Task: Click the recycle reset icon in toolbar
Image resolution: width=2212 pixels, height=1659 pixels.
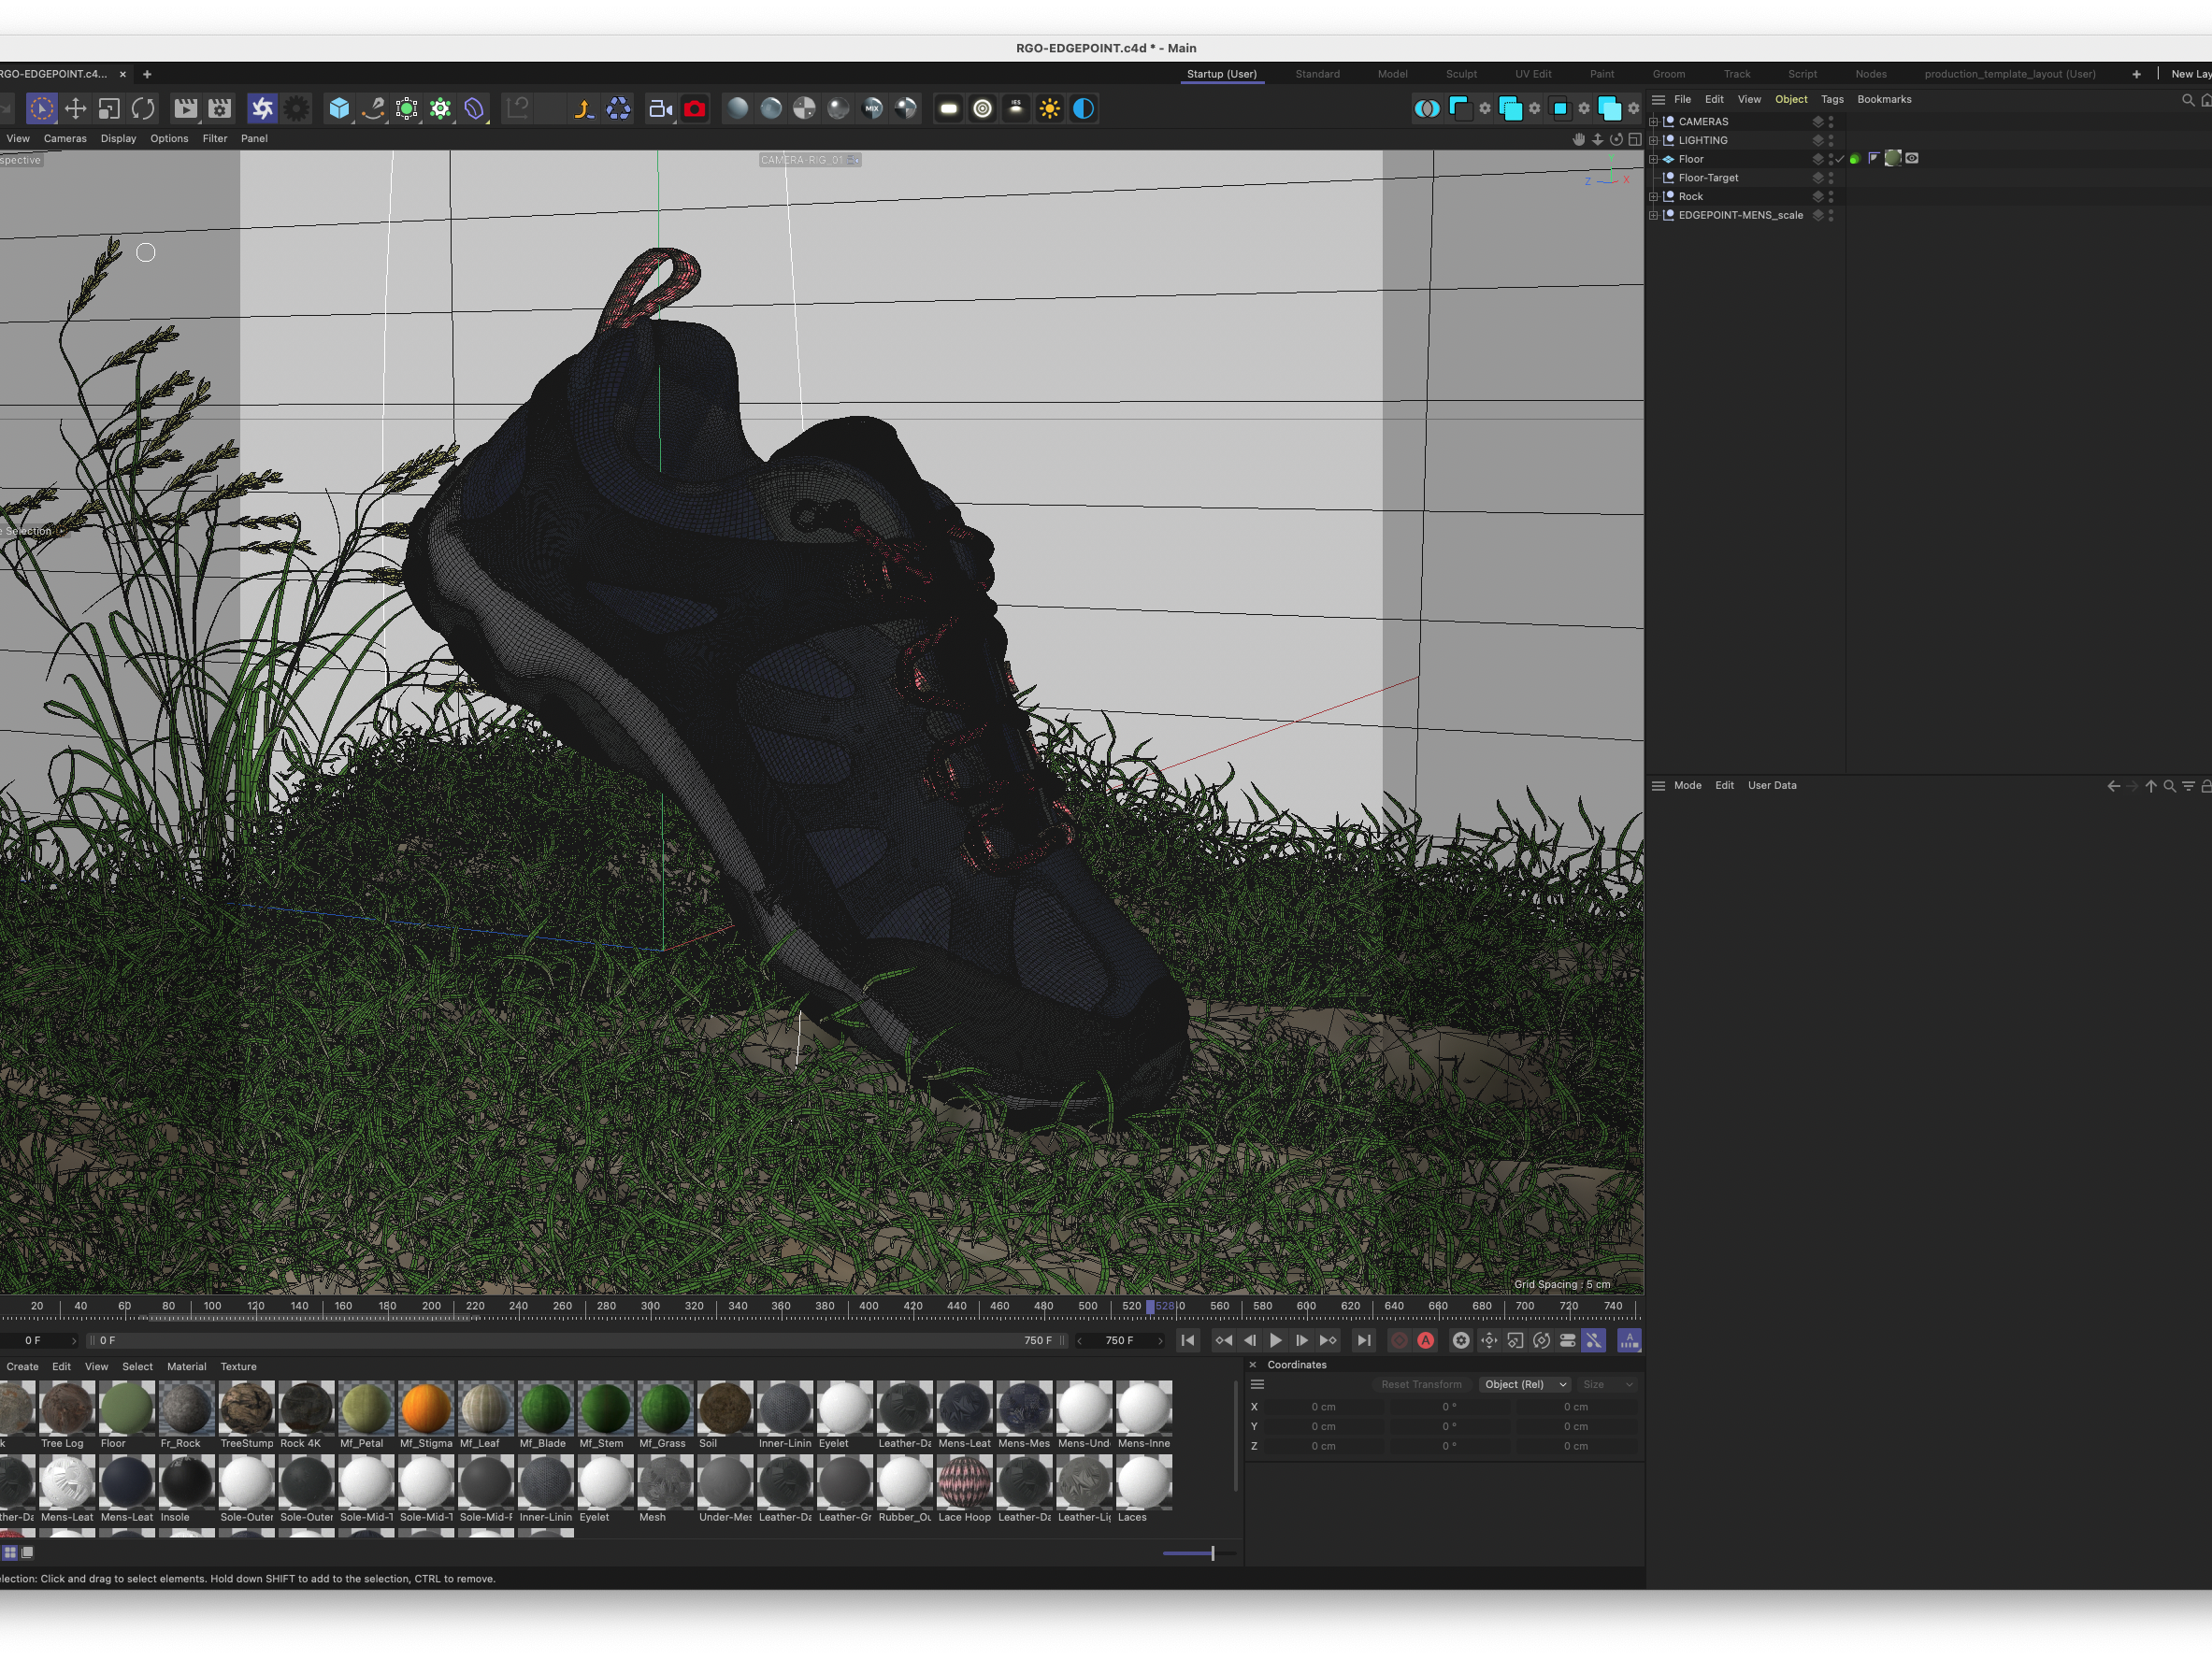Action: pos(618,109)
